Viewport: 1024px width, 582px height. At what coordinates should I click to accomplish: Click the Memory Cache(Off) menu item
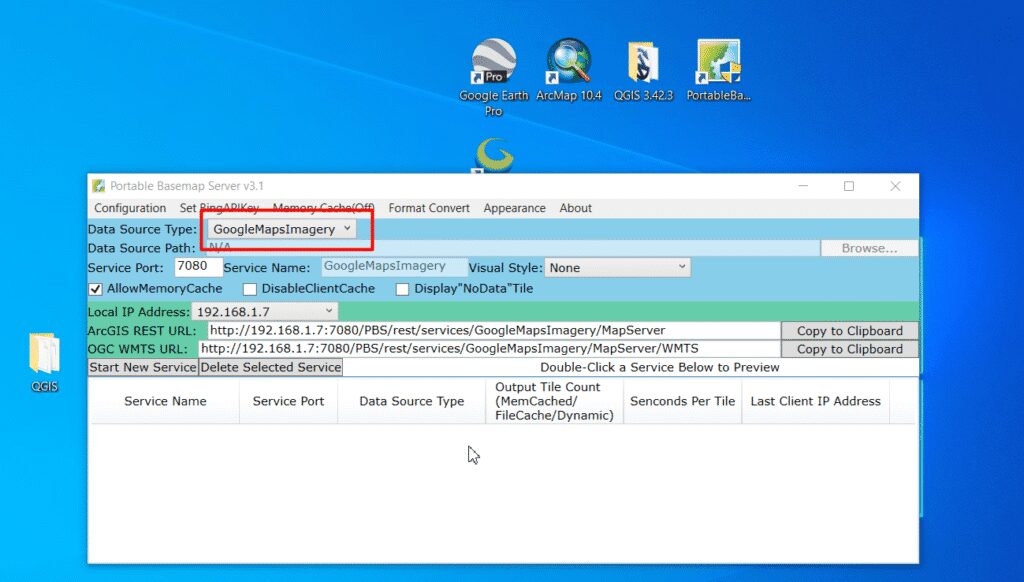click(x=323, y=208)
